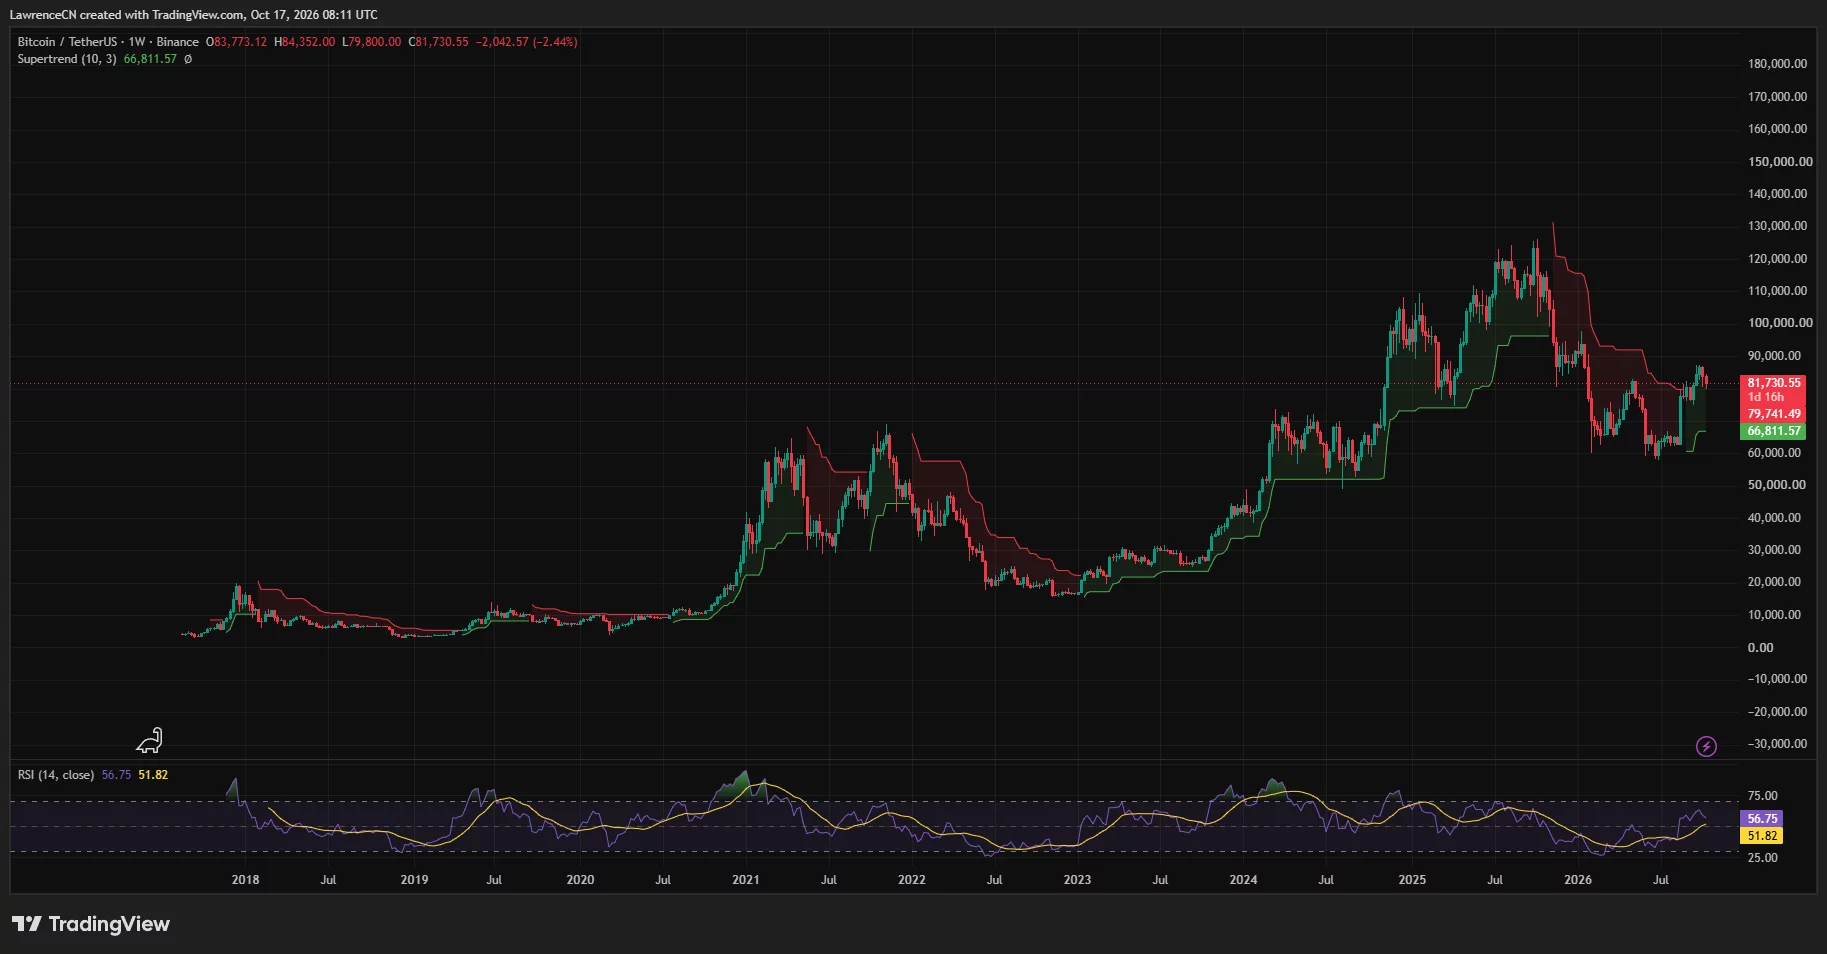Click the 0.00 price axis label
The image size is (1827, 954).
coord(1760,648)
